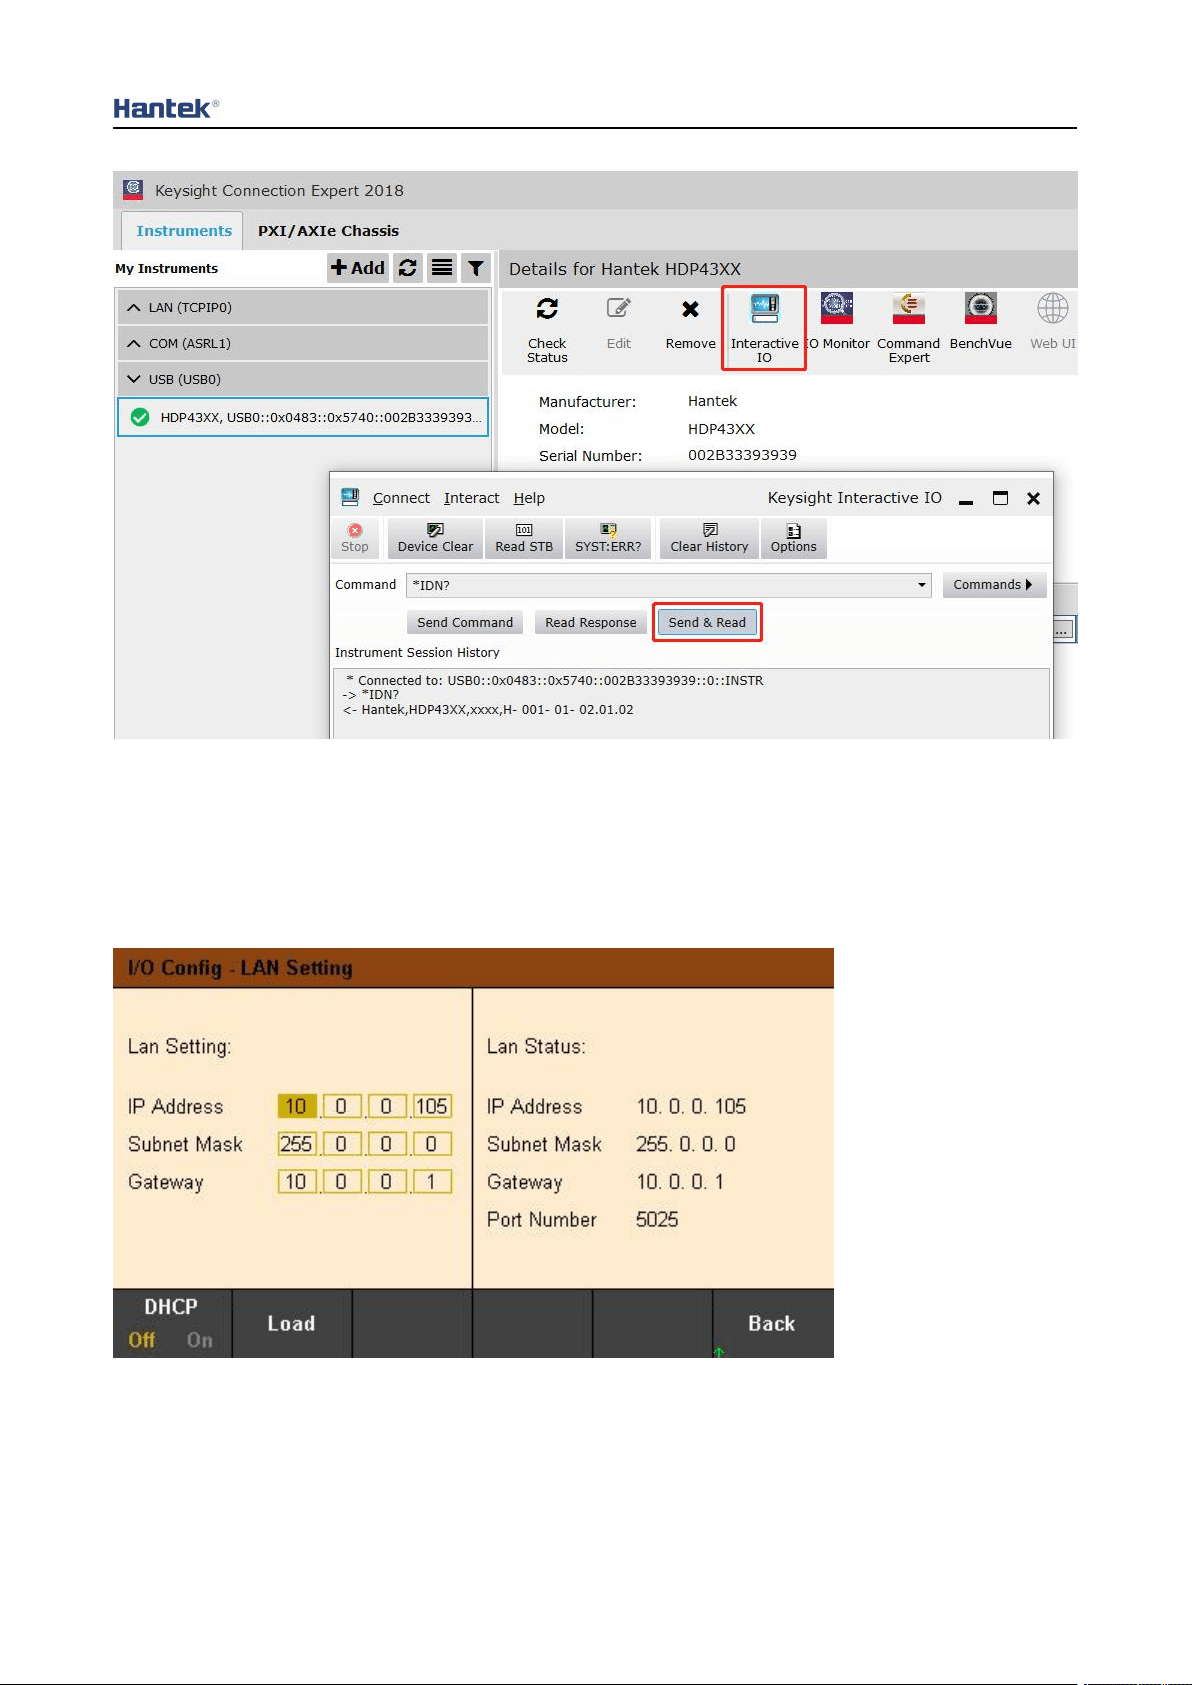Click the Send & Read button
The width and height of the screenshot is (1192, 1685).
point(707,622)
